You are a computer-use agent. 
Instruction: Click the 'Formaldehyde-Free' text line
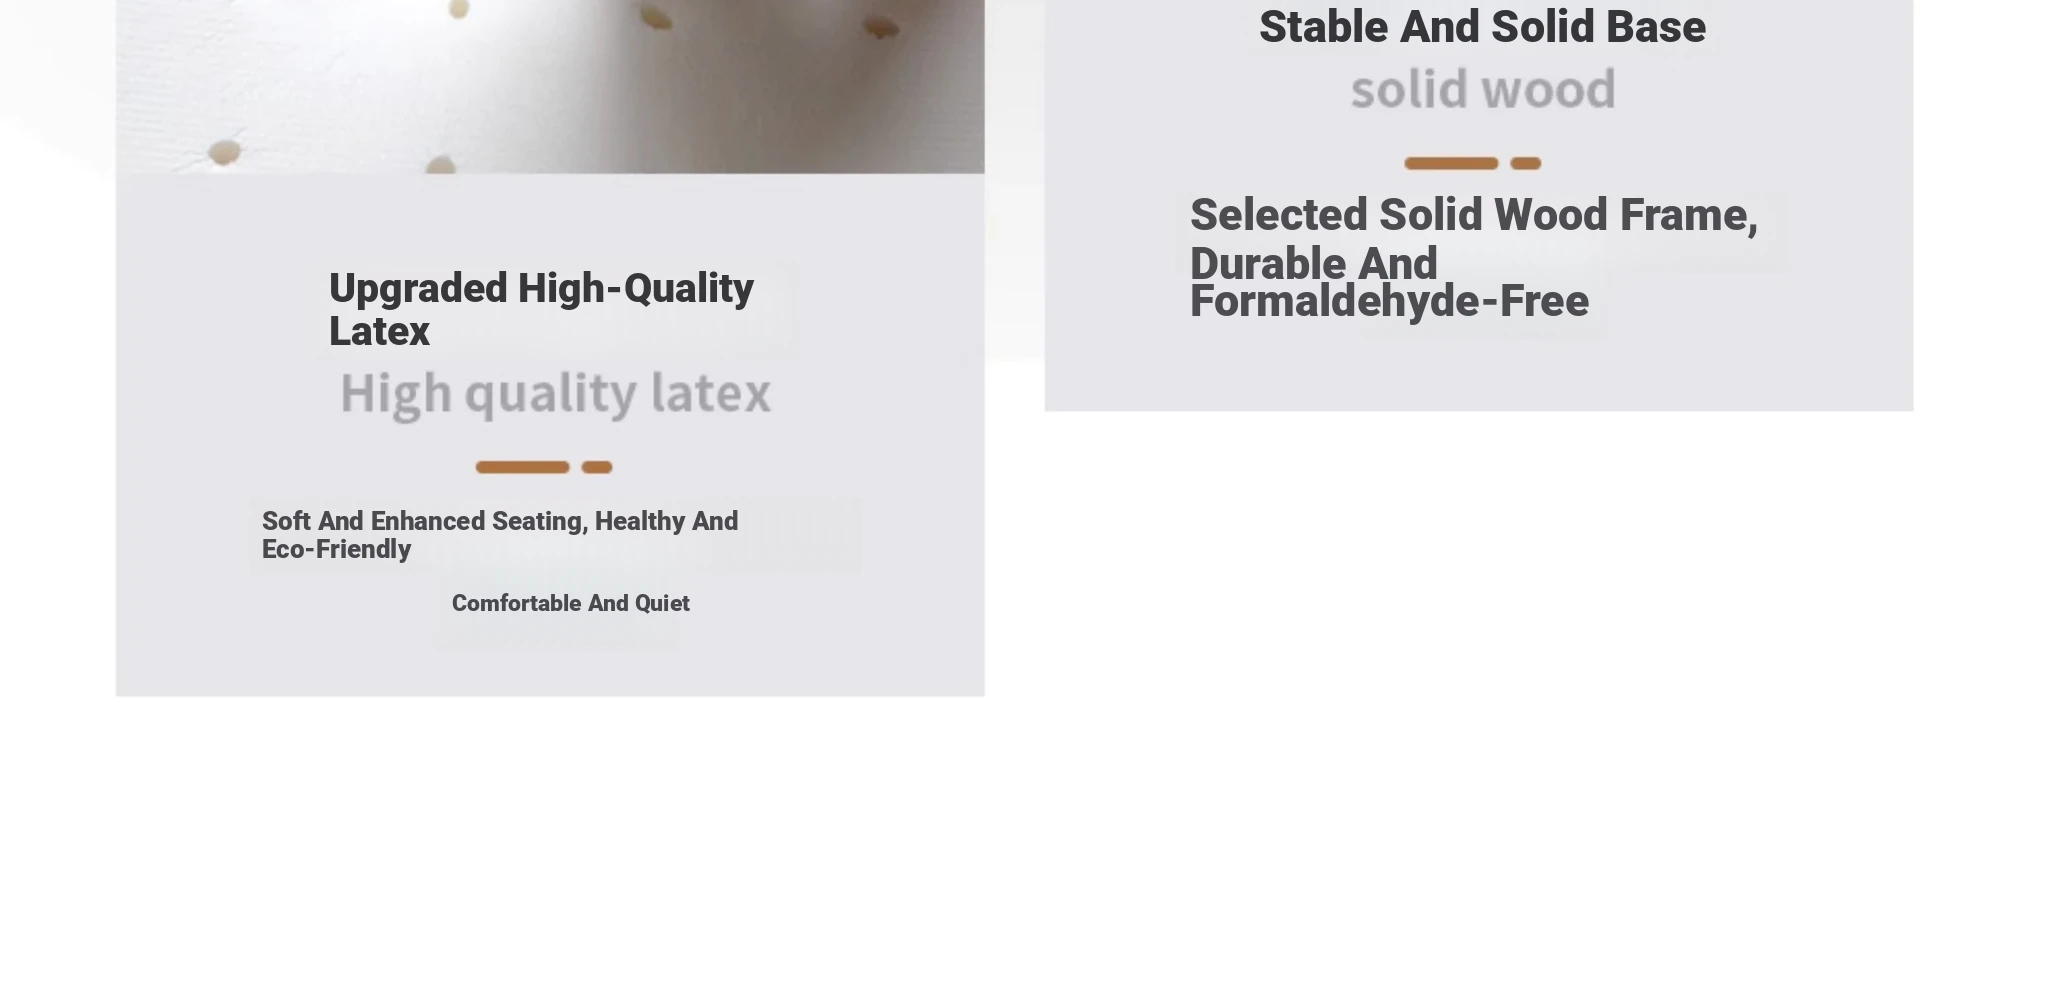coord(1389,301)
